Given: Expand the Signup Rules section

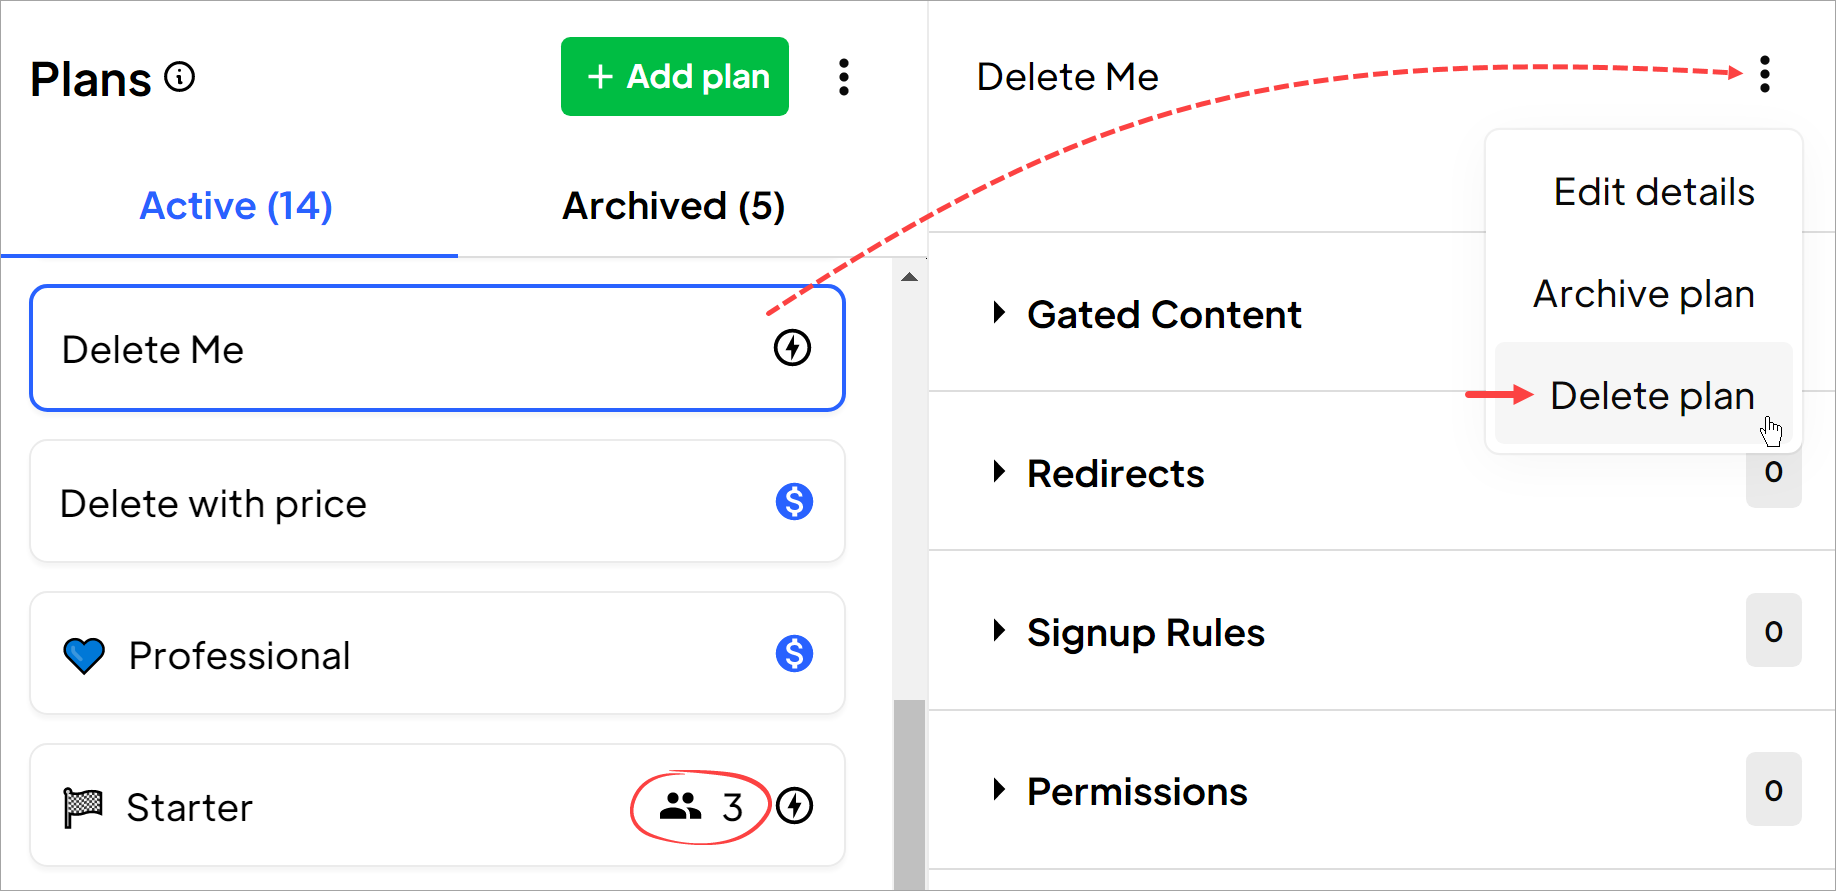Looking at the screenshot, I should click(999, 631).
